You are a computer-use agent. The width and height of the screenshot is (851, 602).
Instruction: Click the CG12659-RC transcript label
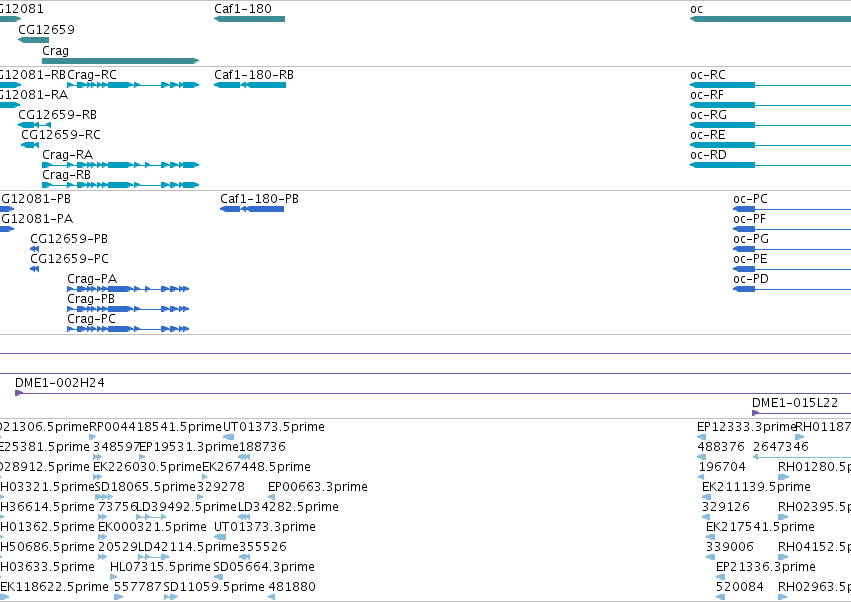(61, 135)
